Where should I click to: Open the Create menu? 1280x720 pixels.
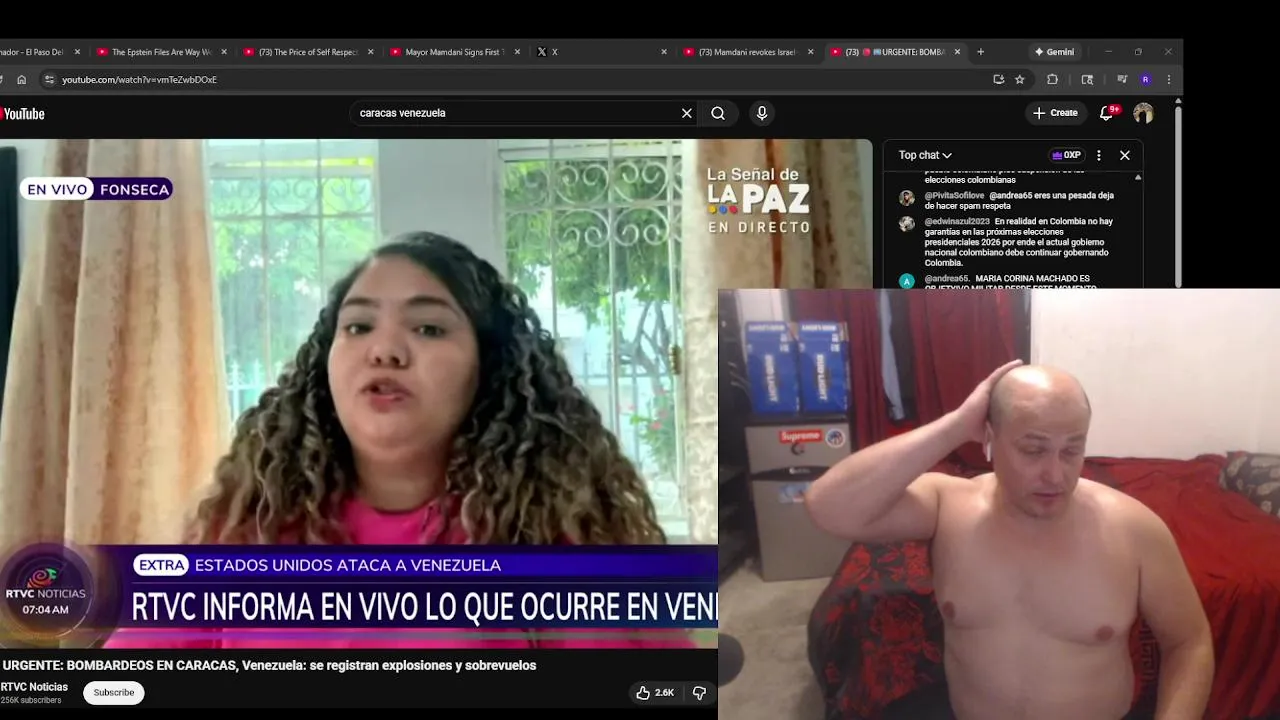(1056, 113)
